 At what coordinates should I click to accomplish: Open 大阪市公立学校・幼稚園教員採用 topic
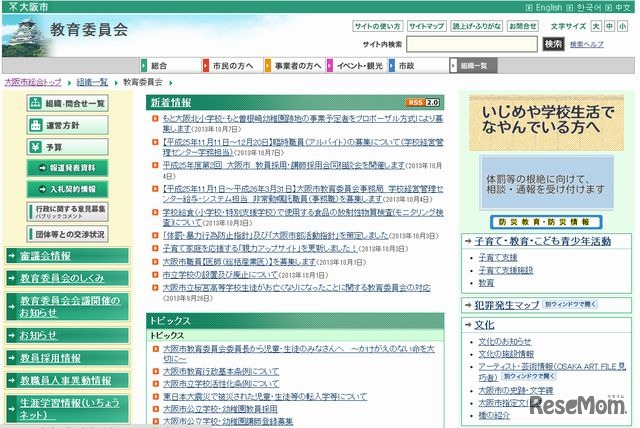[x=220, y=409]
